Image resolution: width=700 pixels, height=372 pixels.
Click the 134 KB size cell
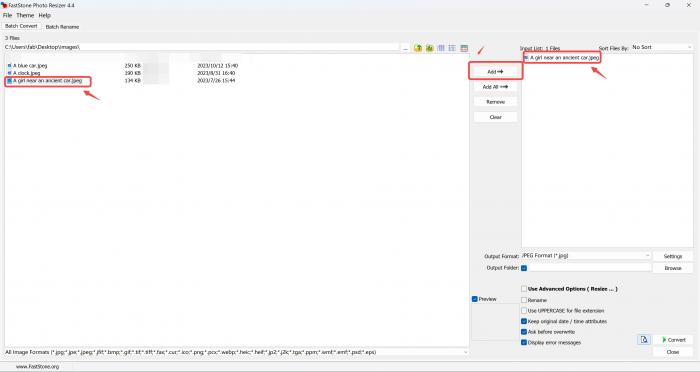click(x=133, y=81)
